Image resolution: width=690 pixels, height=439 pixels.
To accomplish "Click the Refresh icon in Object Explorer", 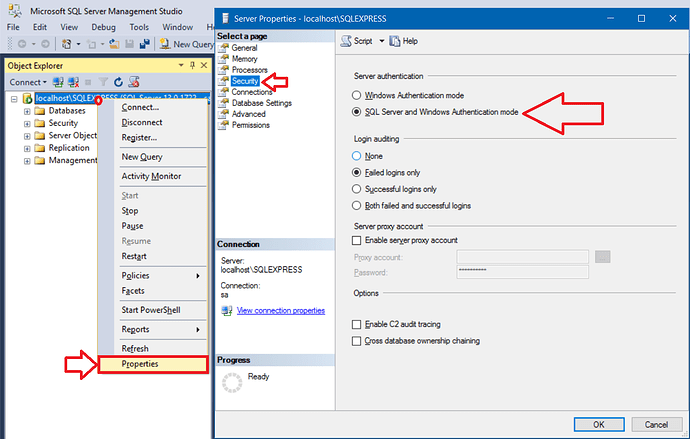I will (116, 82).
